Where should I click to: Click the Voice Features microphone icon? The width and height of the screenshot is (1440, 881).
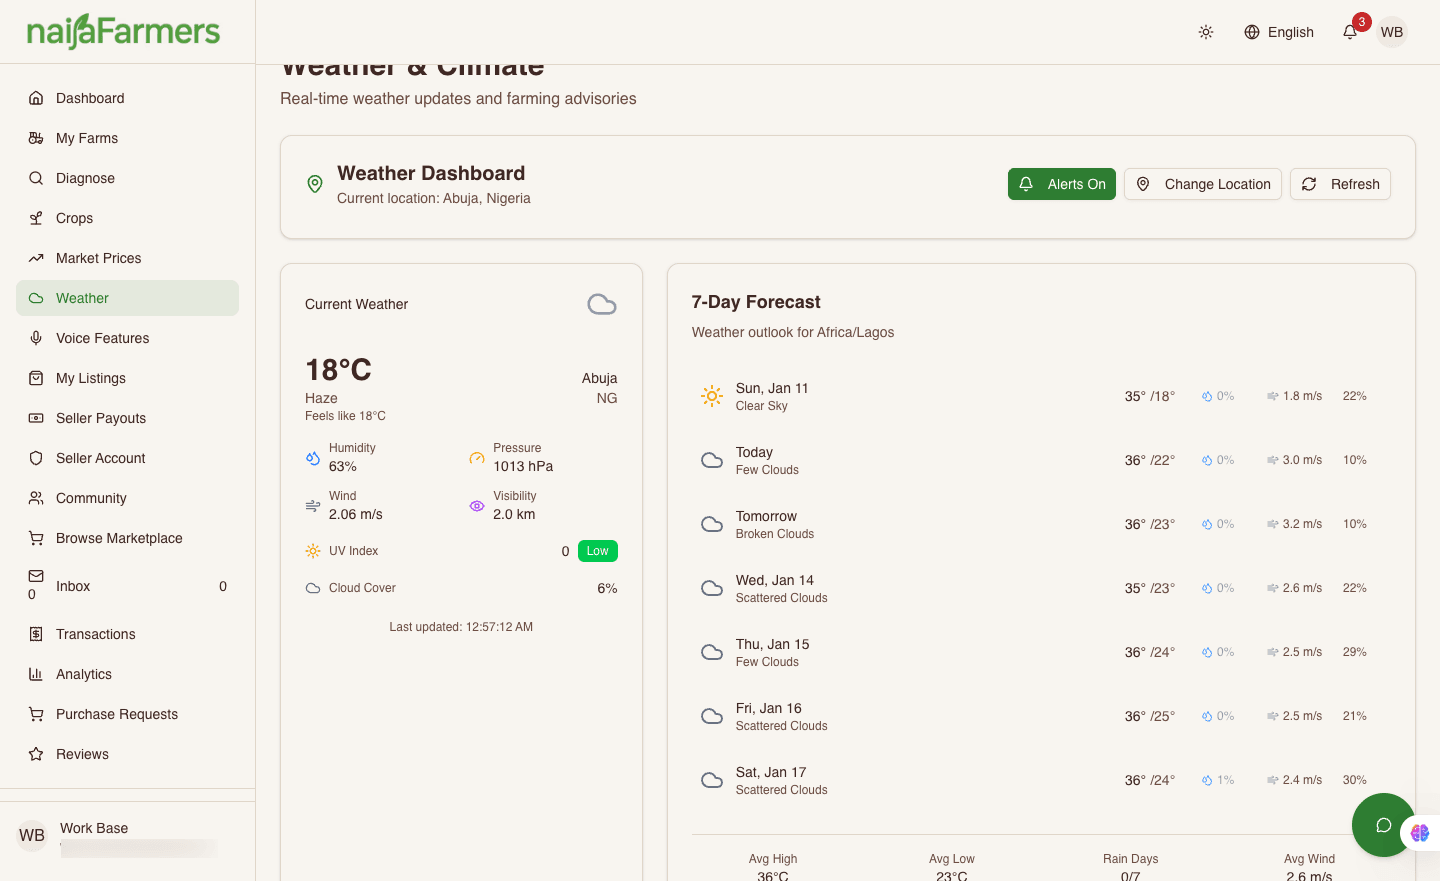[x=36, y=338]
